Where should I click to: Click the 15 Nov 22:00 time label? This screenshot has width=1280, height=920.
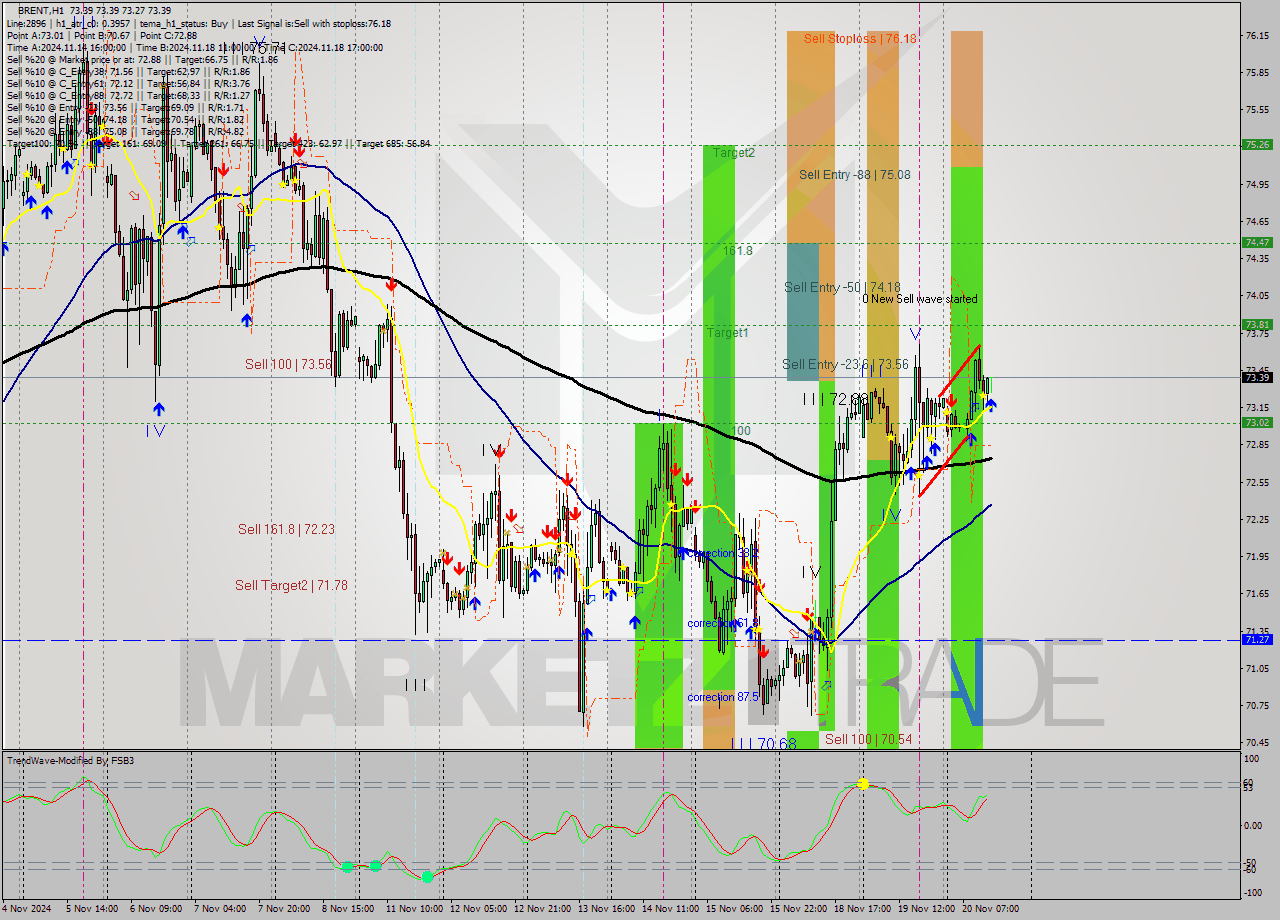click(x=798, y=909)
